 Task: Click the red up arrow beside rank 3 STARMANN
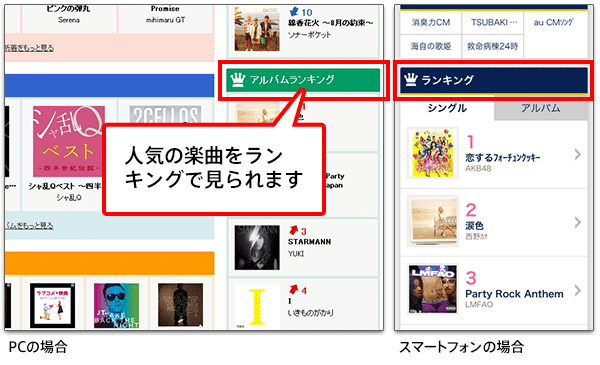coord(293,230)
